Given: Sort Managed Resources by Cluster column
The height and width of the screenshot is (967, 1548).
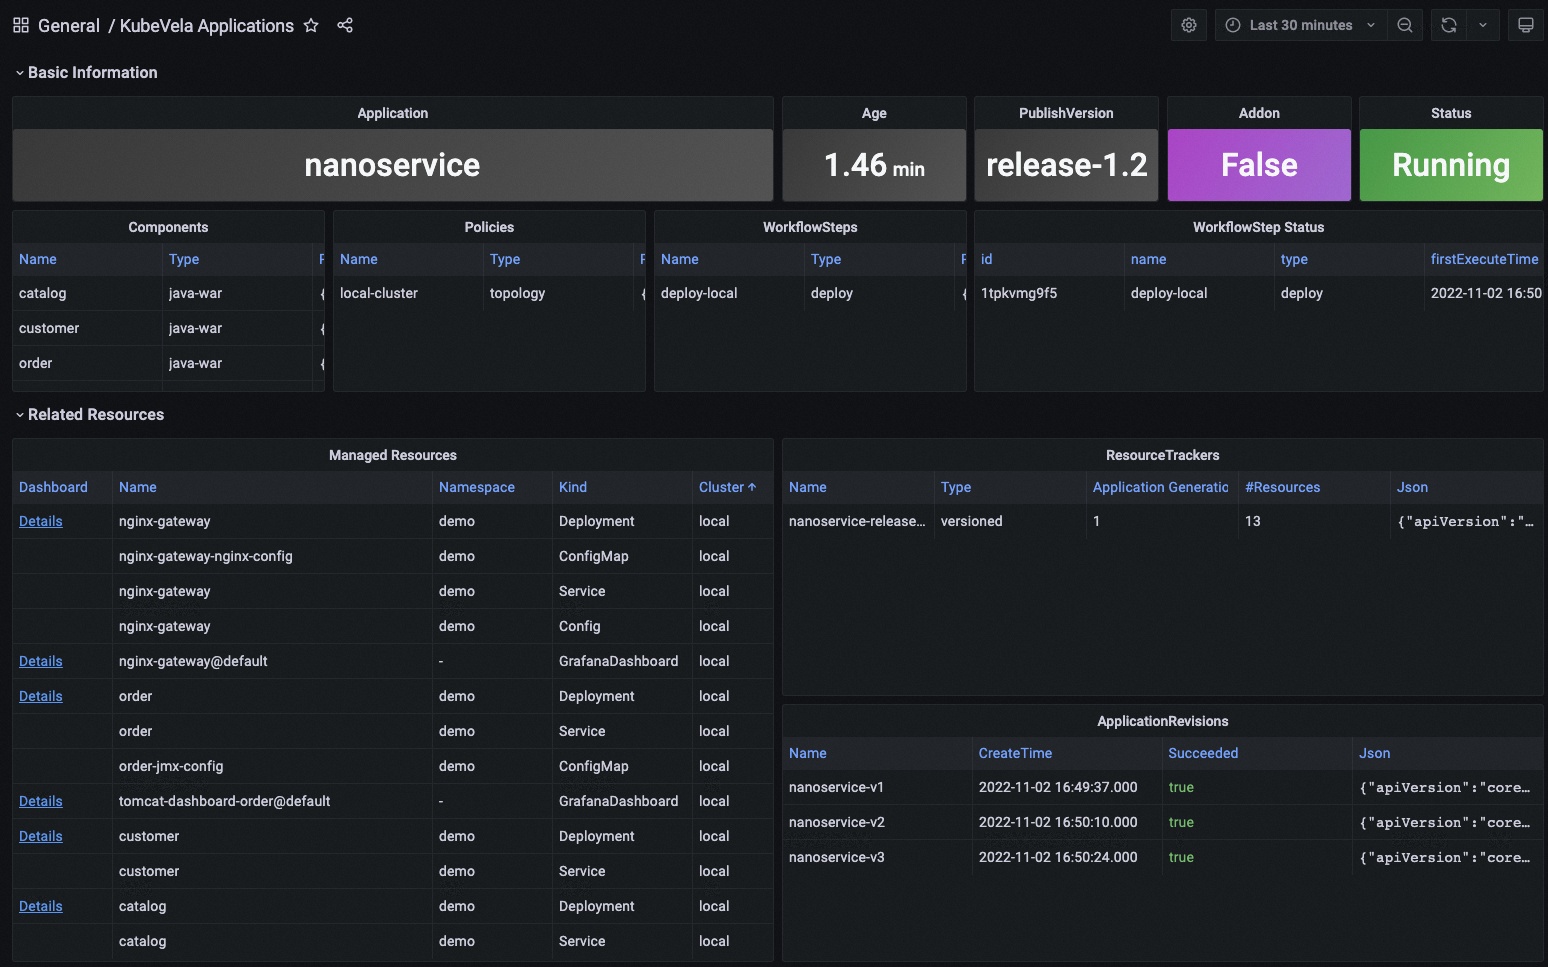Looking at the screenshot, I should (727, 487).
